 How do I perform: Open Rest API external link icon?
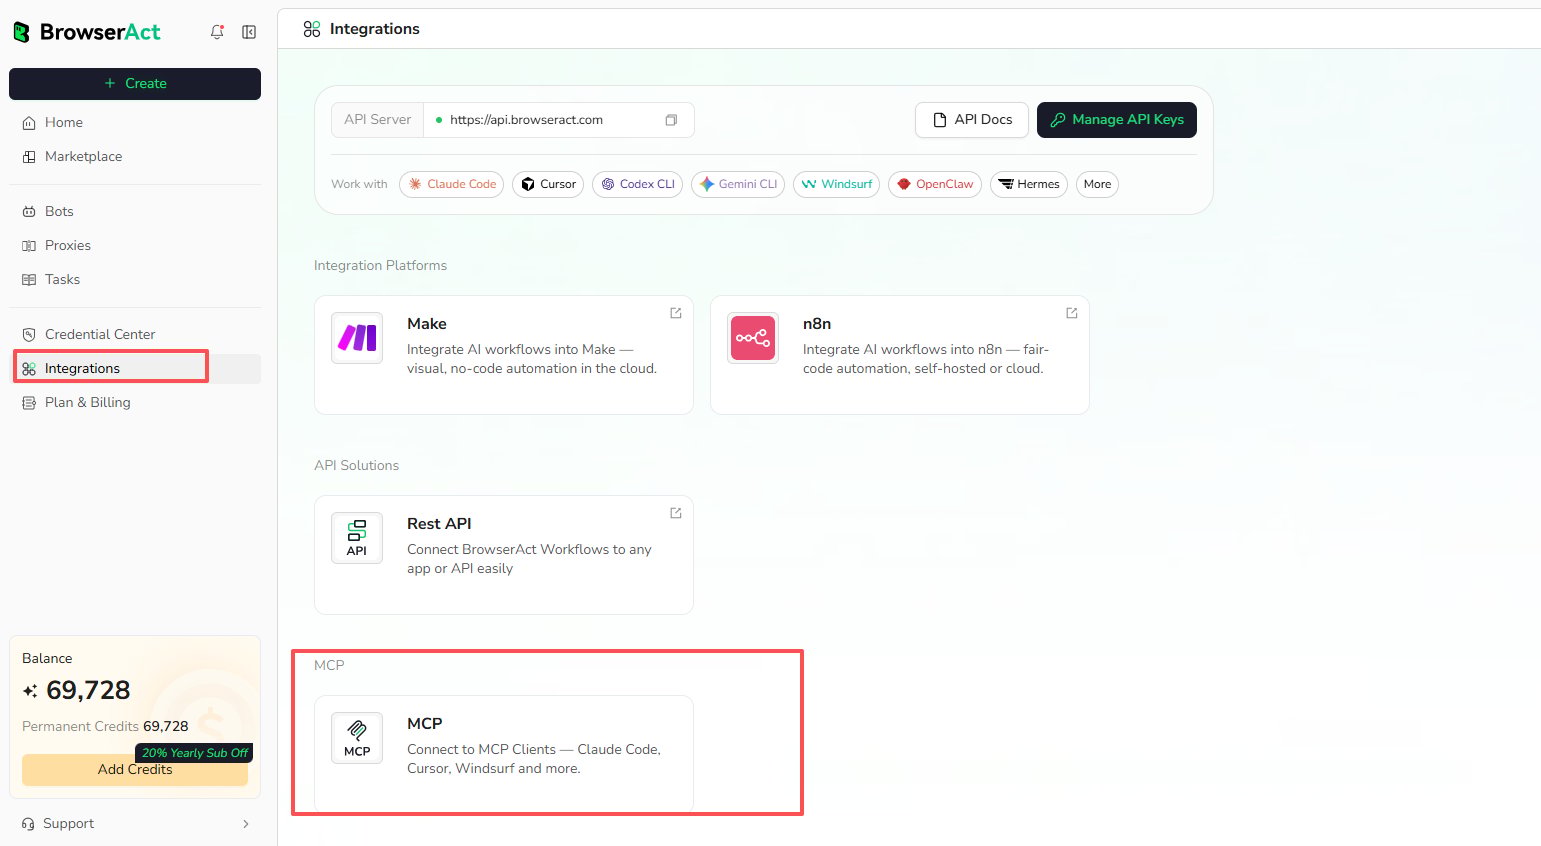(676, 513)
